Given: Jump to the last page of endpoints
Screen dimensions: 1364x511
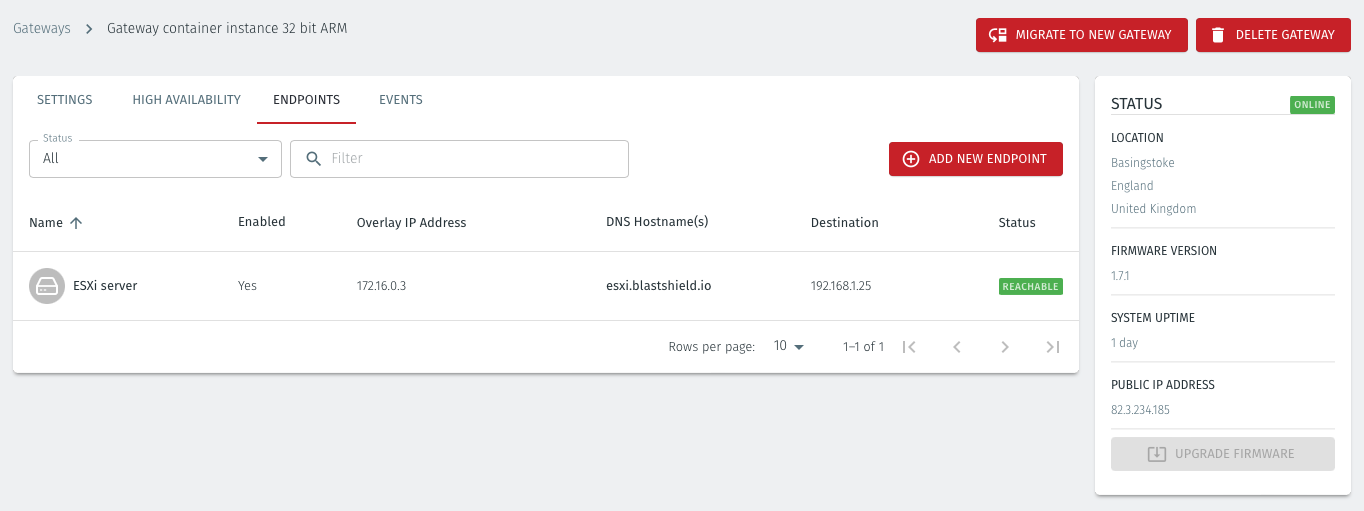Looking at the screenshot, I should click(1052, 347).
